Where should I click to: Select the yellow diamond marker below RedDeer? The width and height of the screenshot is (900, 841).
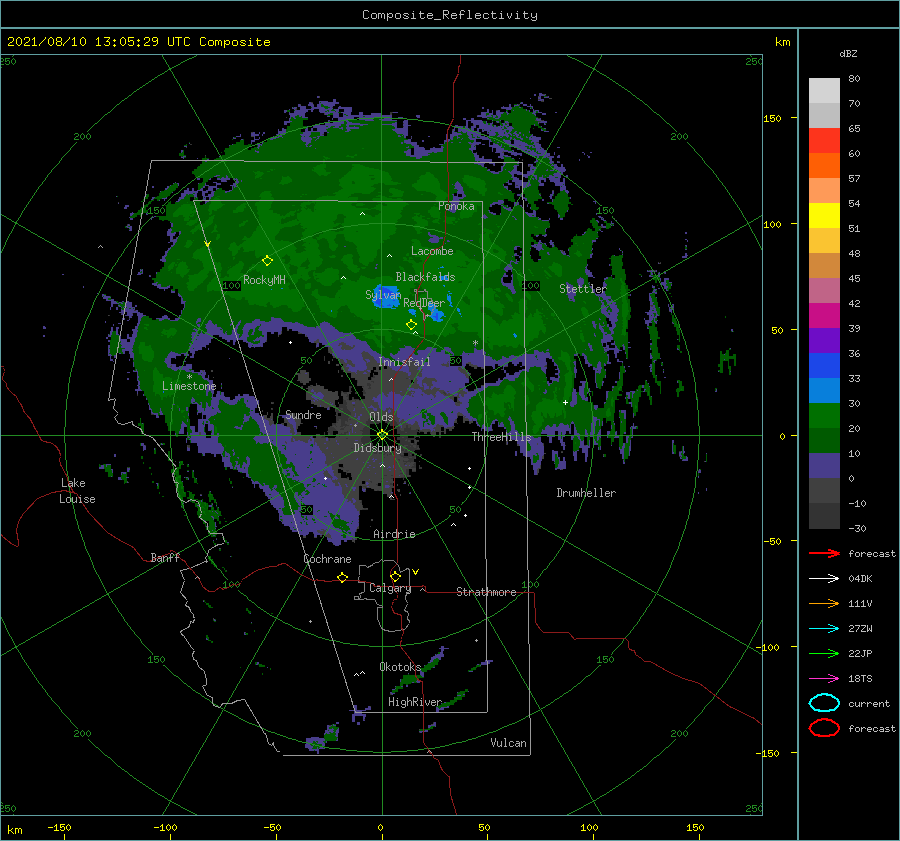pyautogui.click(x=411, y=324)
